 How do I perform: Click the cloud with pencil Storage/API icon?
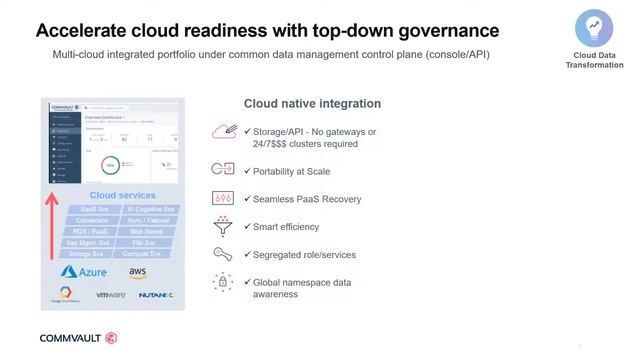click(224, 132)
